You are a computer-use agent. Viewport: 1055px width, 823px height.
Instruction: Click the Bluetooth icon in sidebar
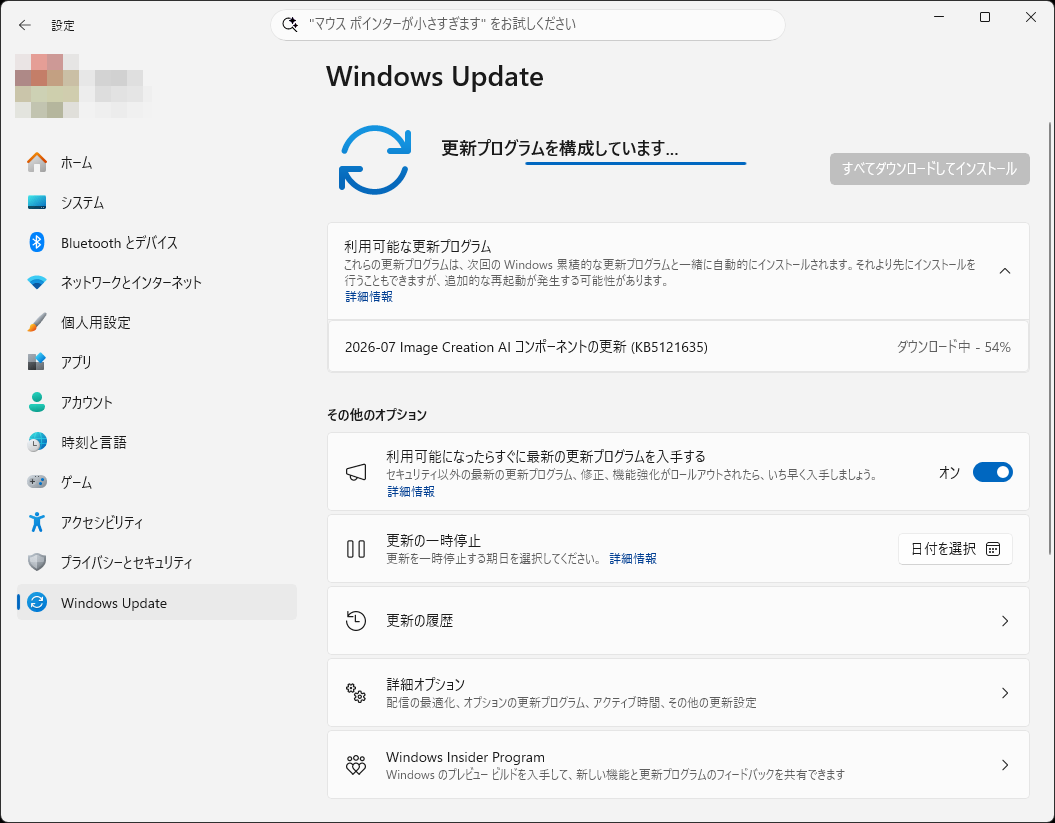[x=37, y=242]
